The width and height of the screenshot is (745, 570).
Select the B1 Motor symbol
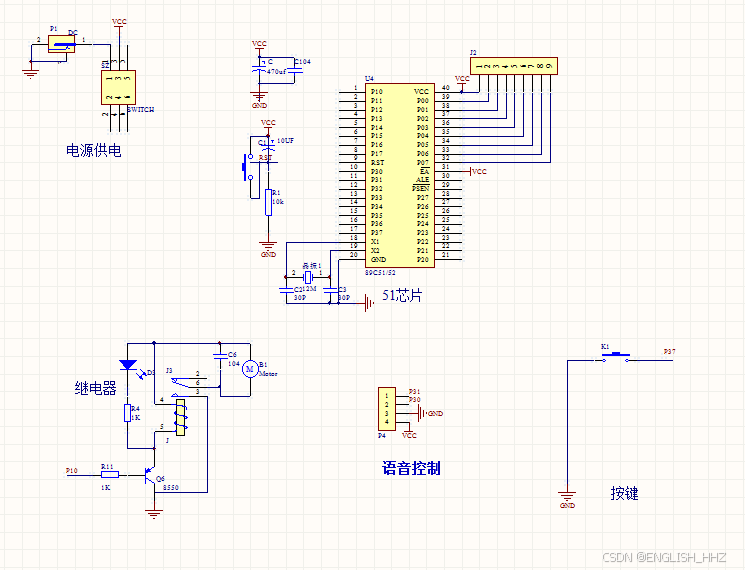coord(250,369)
